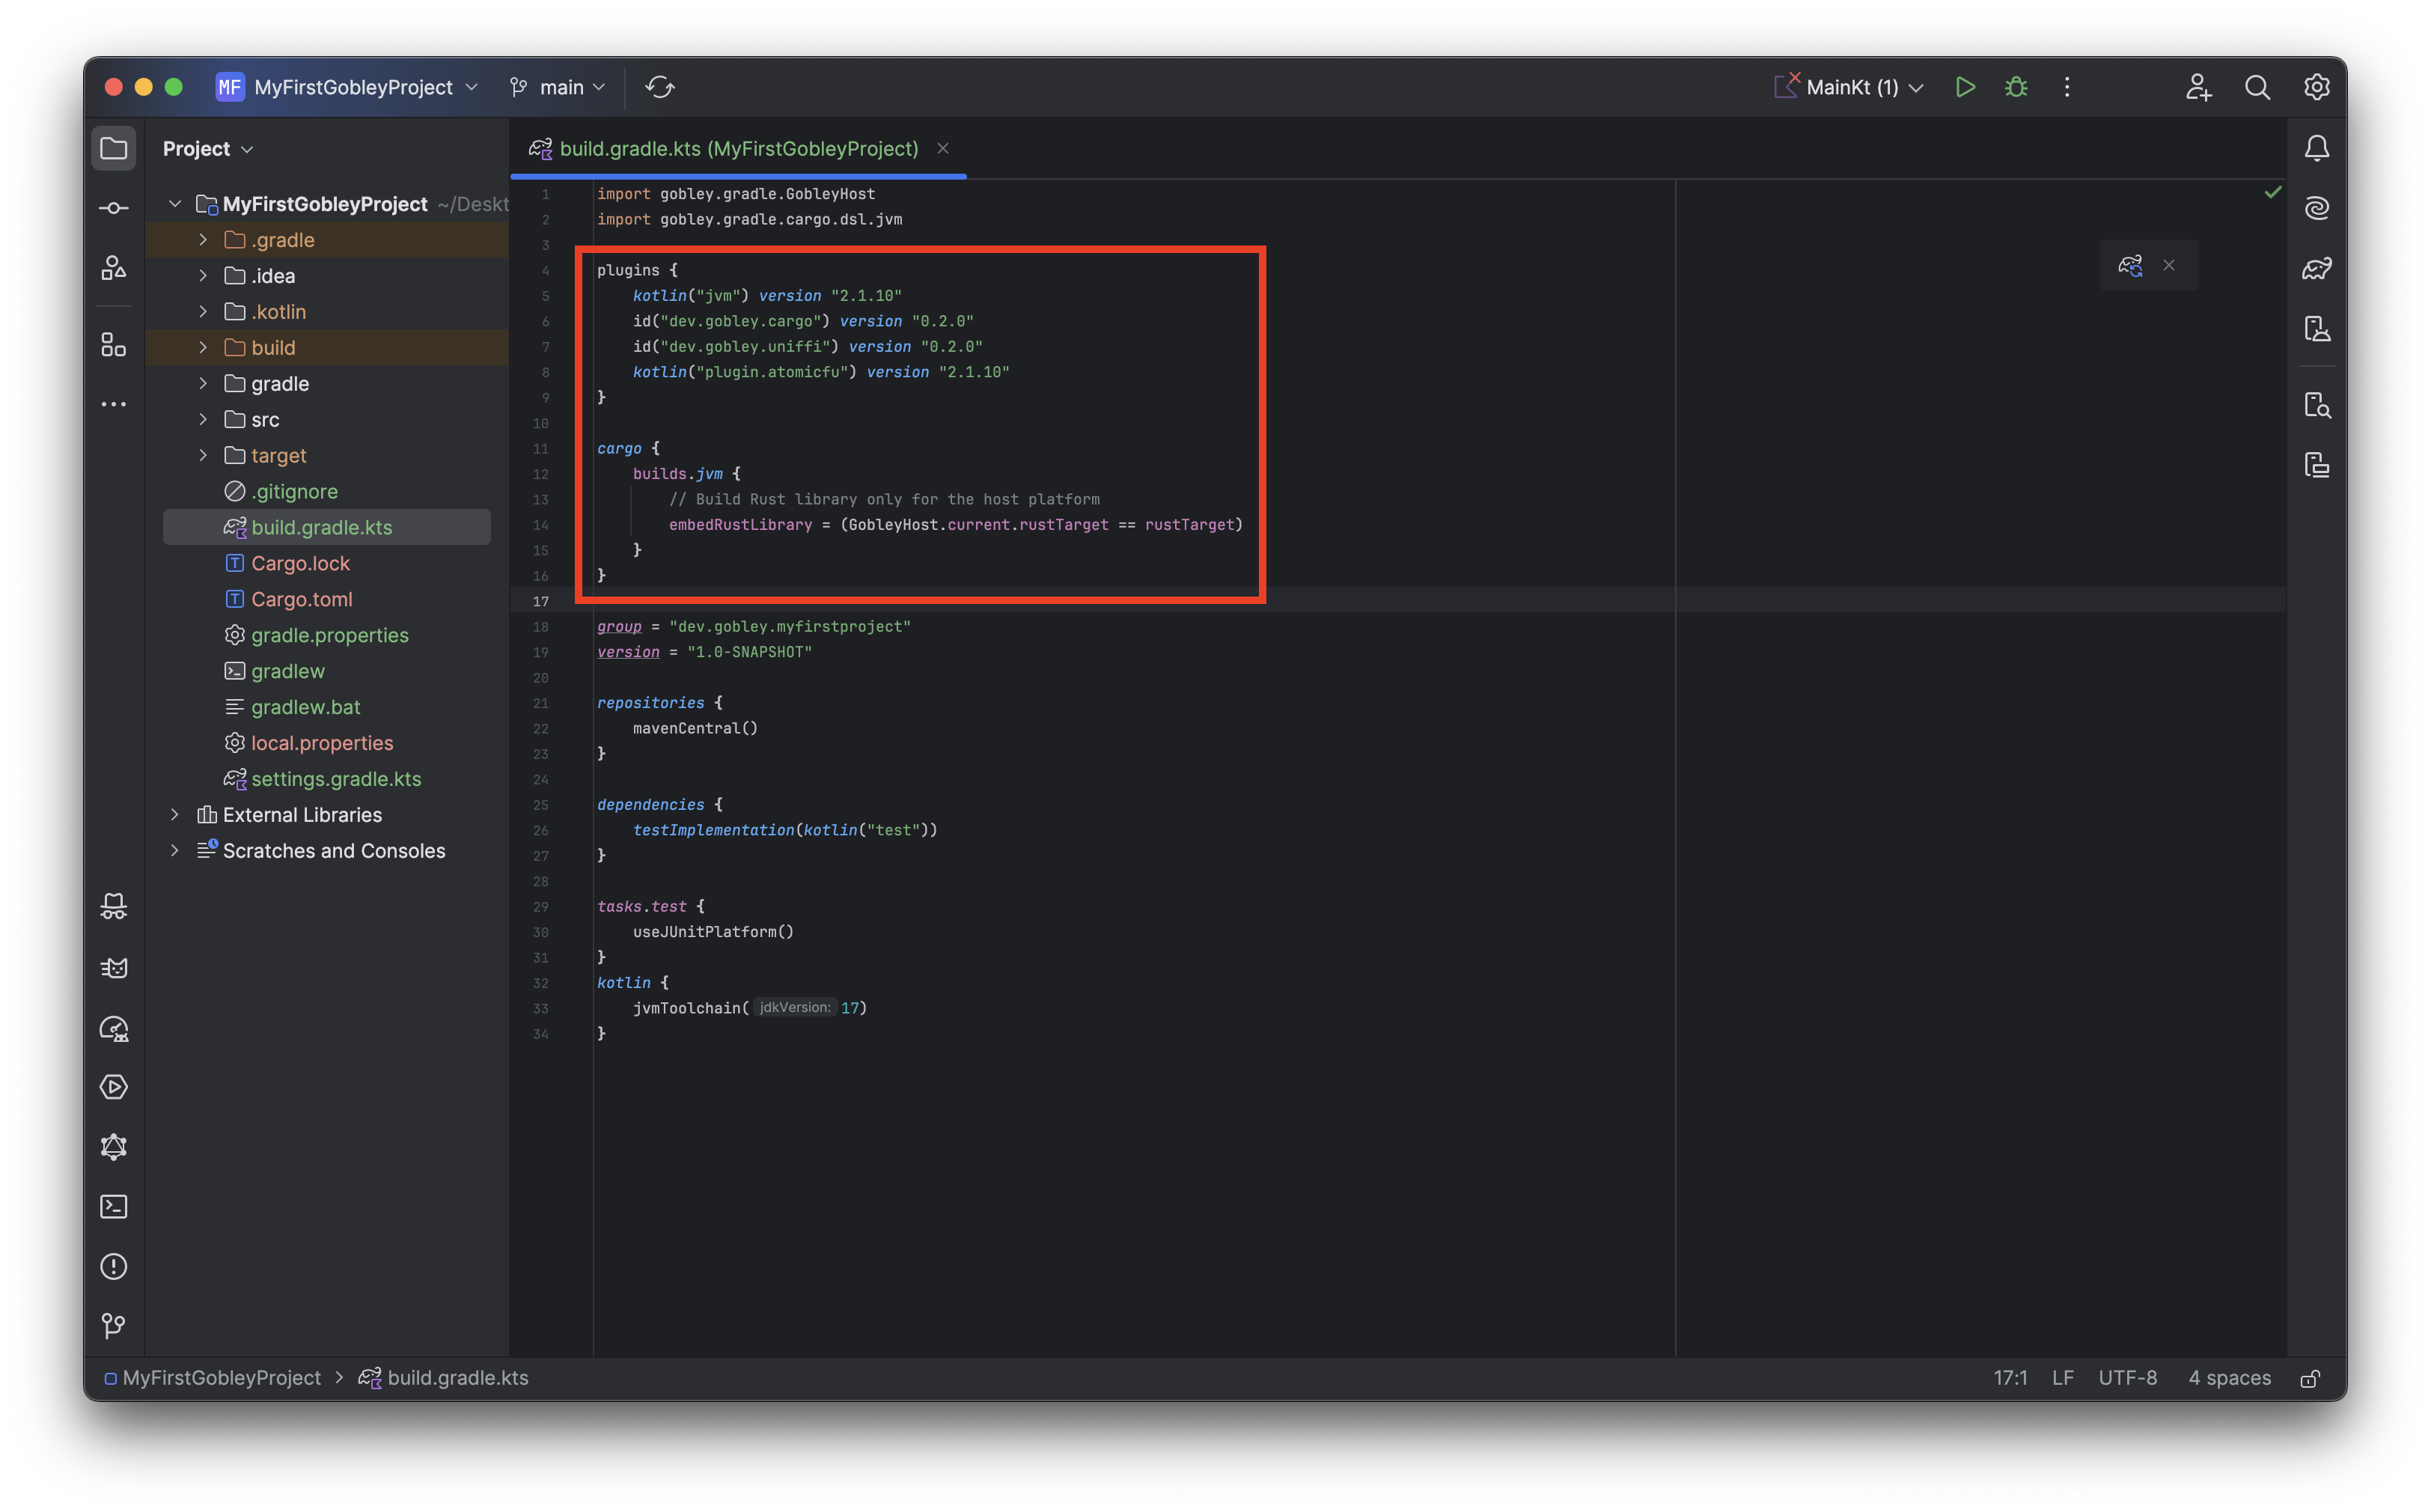Expand the .gradle folder

[x=203, y=240]
